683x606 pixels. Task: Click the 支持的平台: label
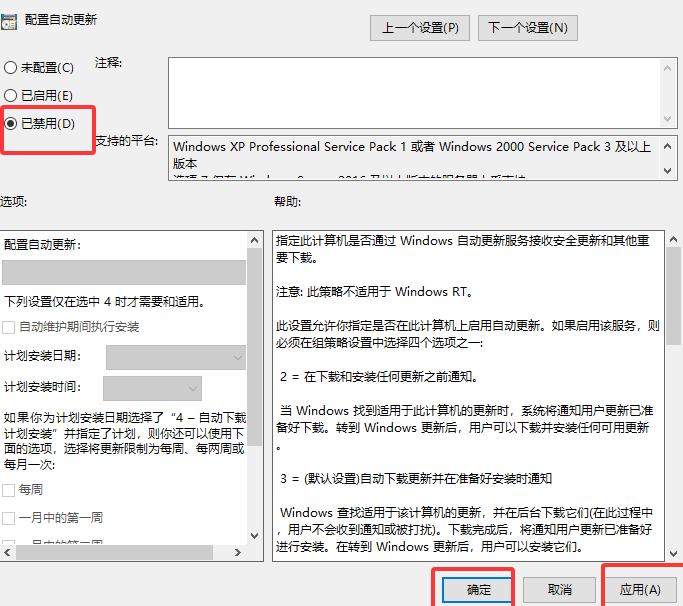coord(127,141)
